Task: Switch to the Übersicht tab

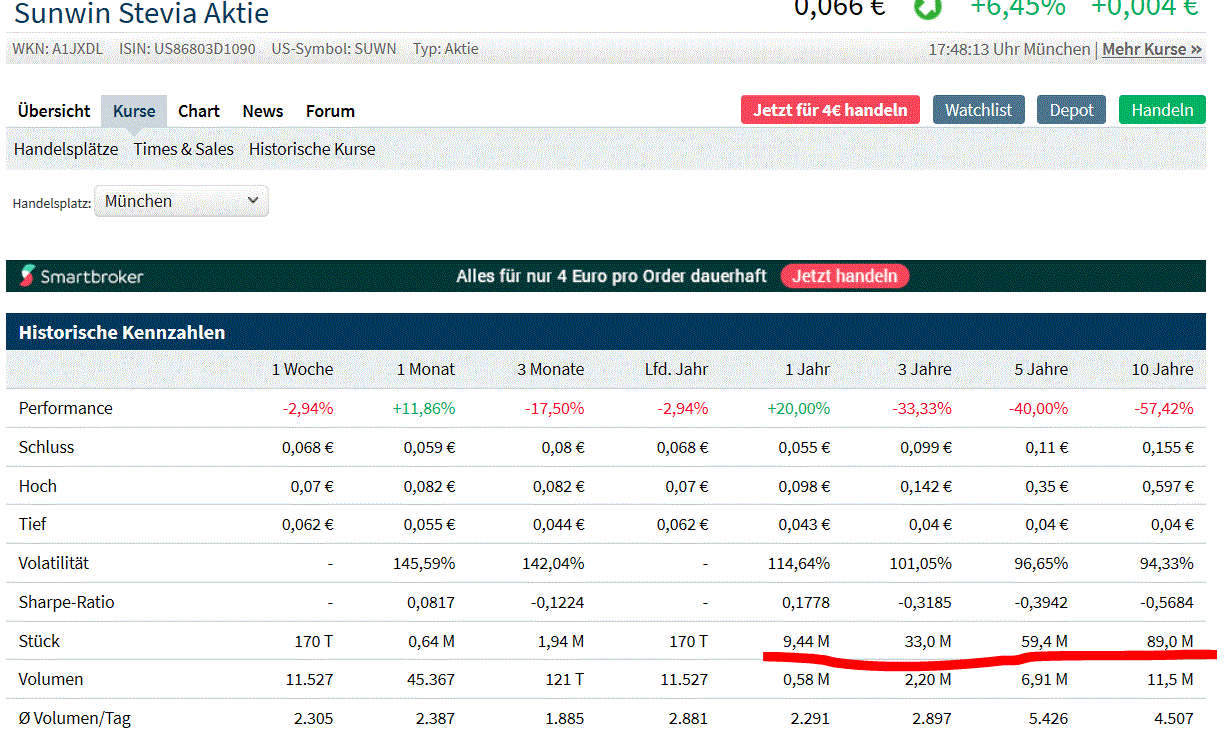Action: (x=54, y=111)
